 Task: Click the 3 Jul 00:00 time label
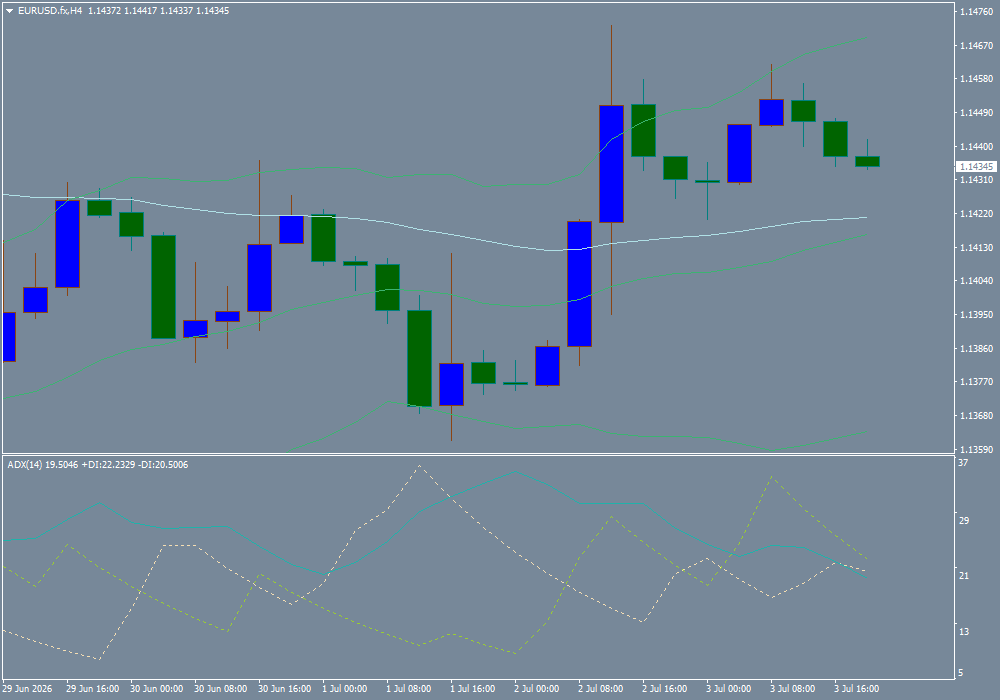(x=728, y=689)
